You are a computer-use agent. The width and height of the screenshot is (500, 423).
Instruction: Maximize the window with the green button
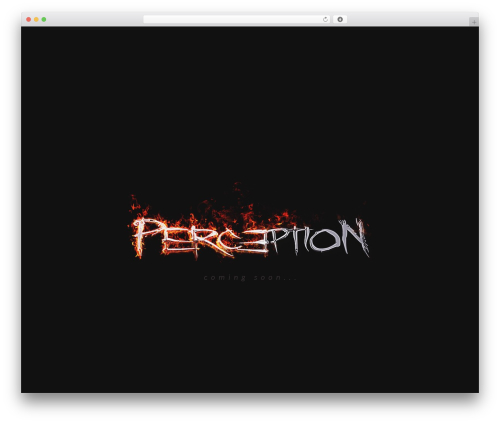point(44,19)
